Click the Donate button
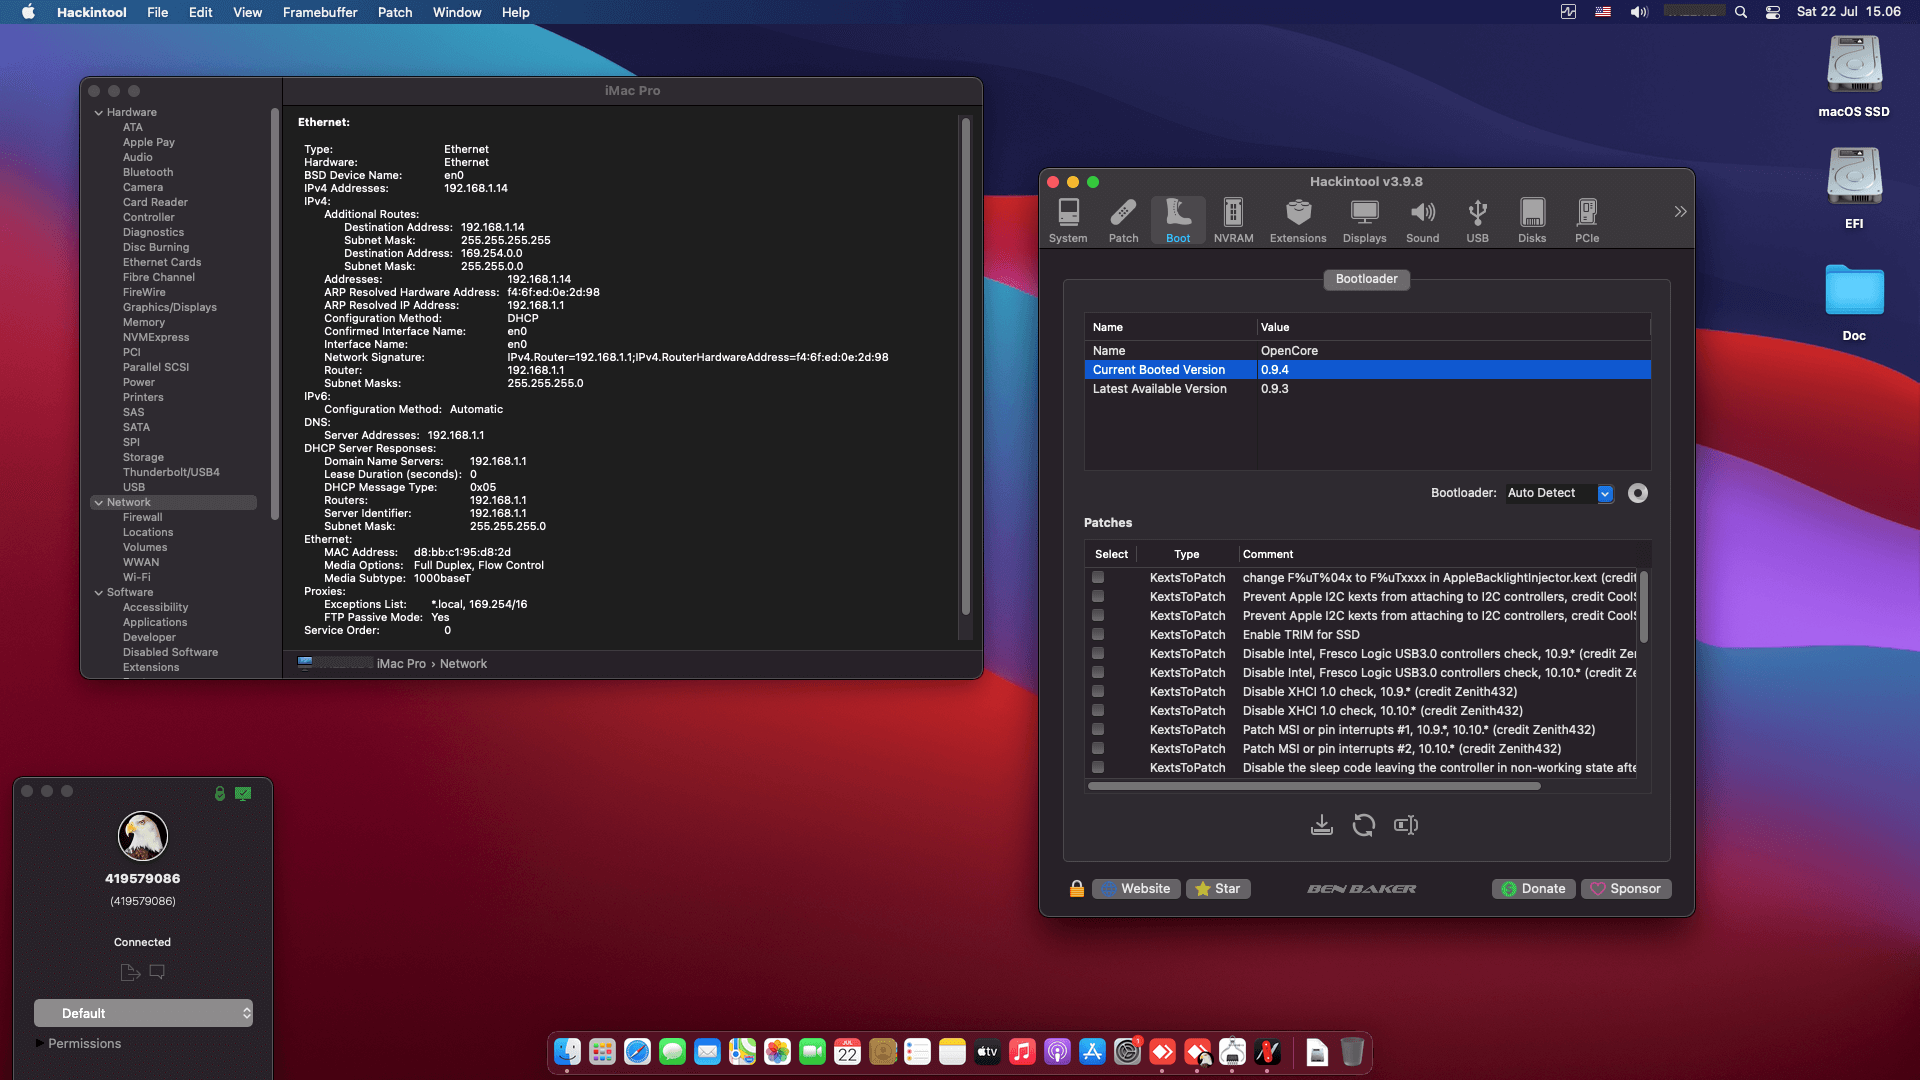 (1534, 889)
